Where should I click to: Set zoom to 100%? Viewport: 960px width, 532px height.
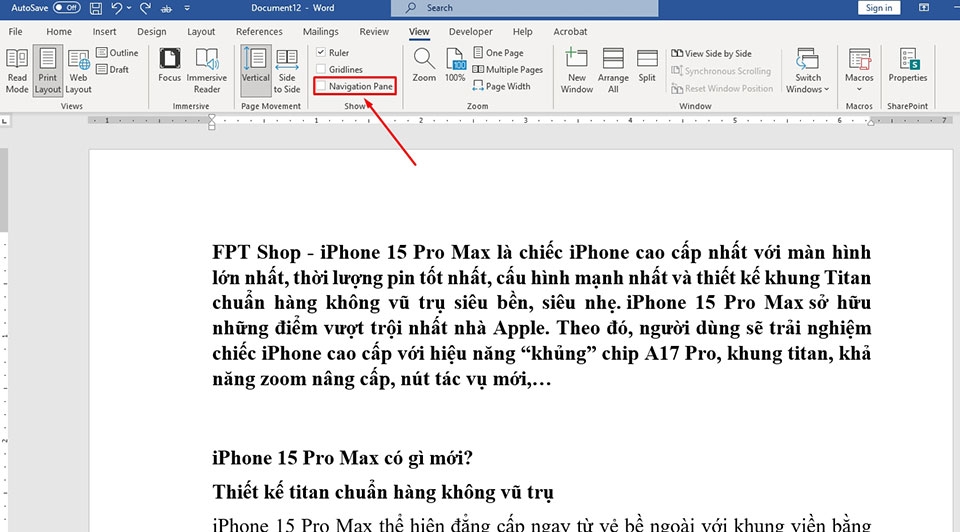click(455, 65)
